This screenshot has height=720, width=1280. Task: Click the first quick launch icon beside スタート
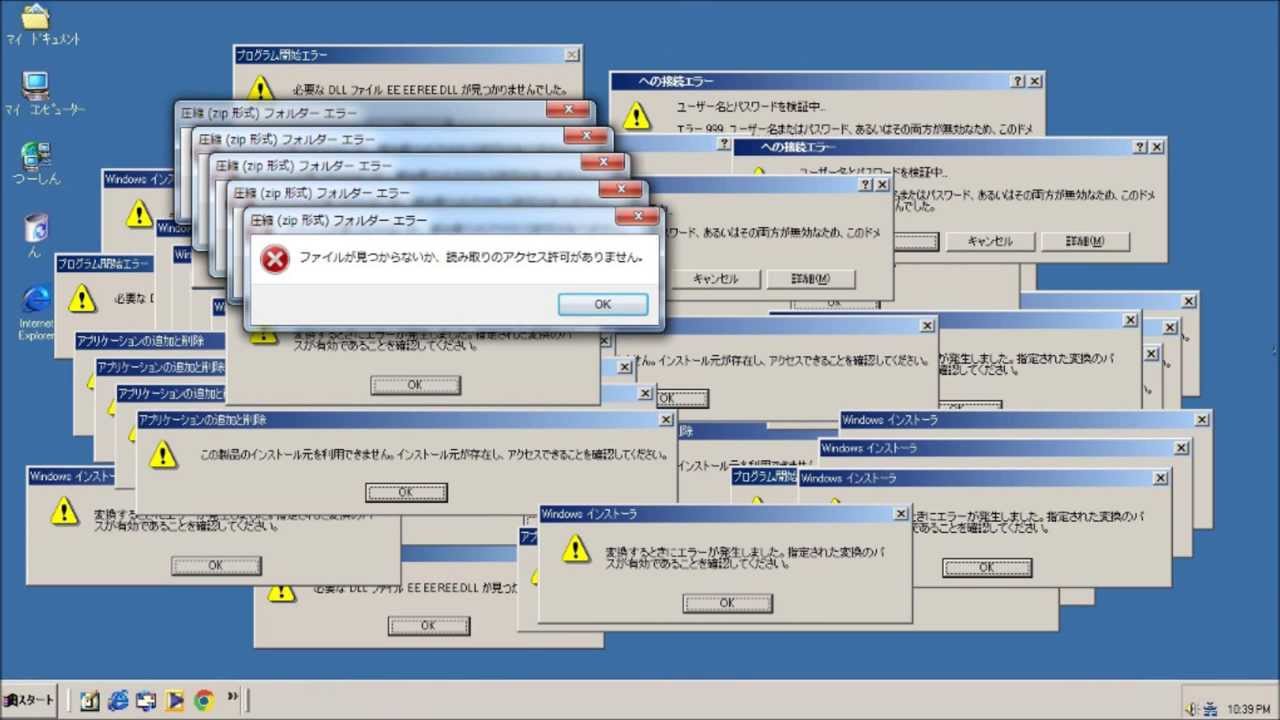pos(90,700)
